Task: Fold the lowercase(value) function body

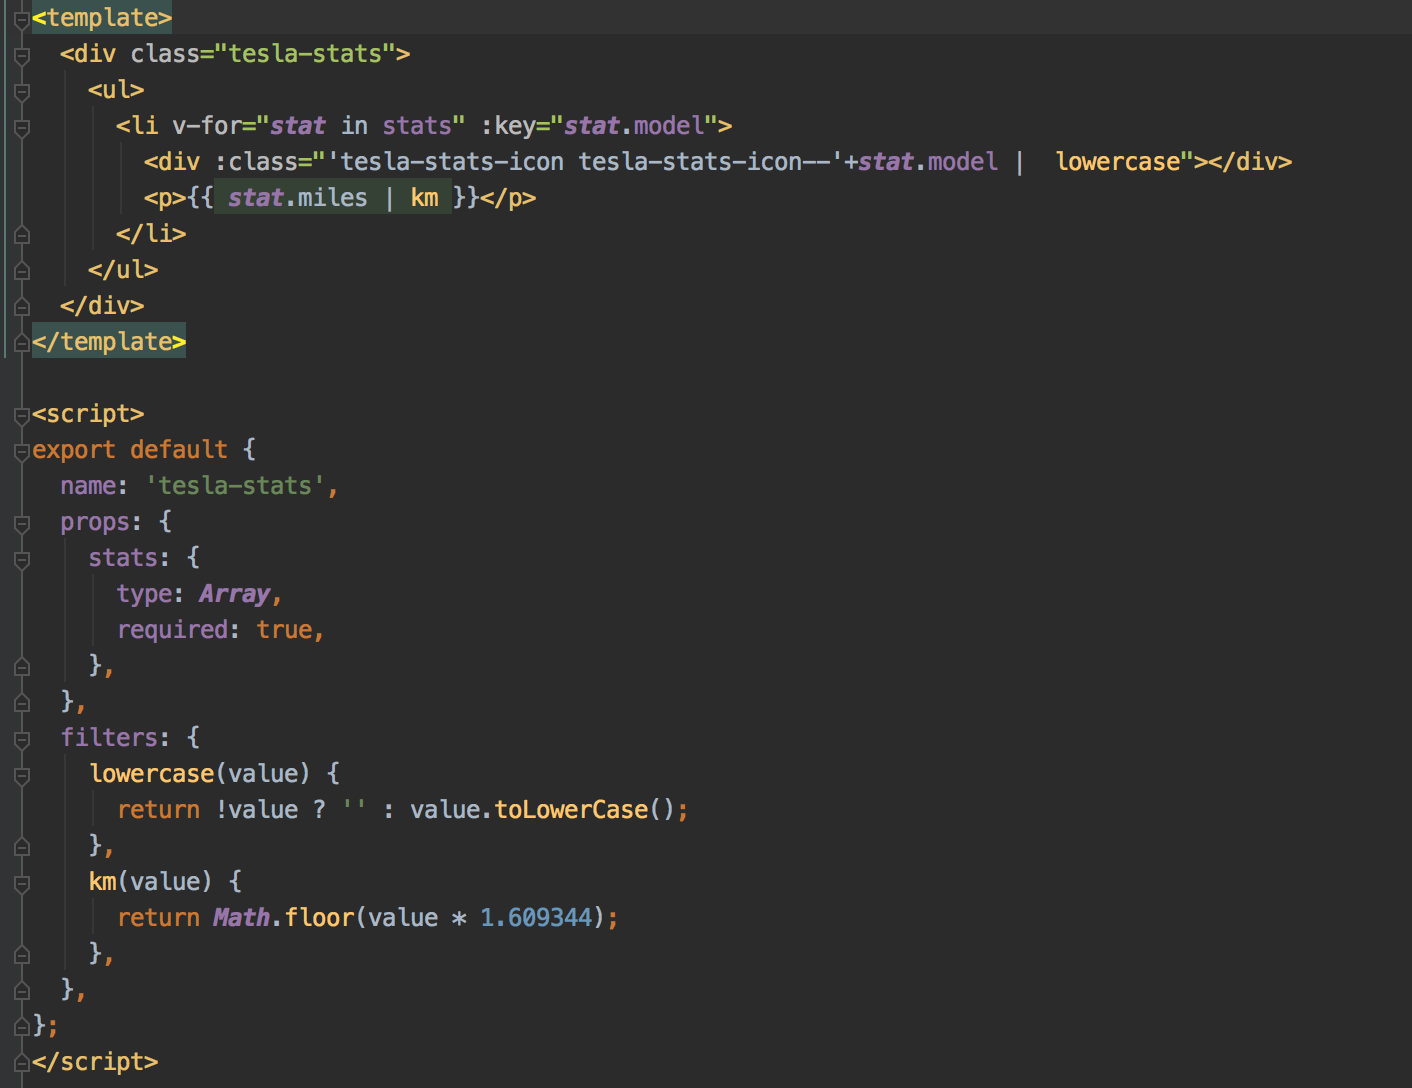Action: (x=22, y=775)
